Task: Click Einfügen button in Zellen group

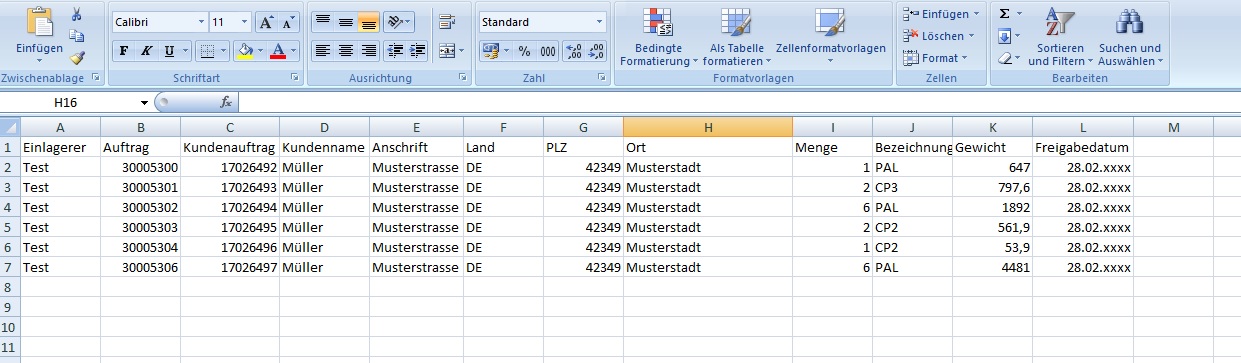Action: 940,14
